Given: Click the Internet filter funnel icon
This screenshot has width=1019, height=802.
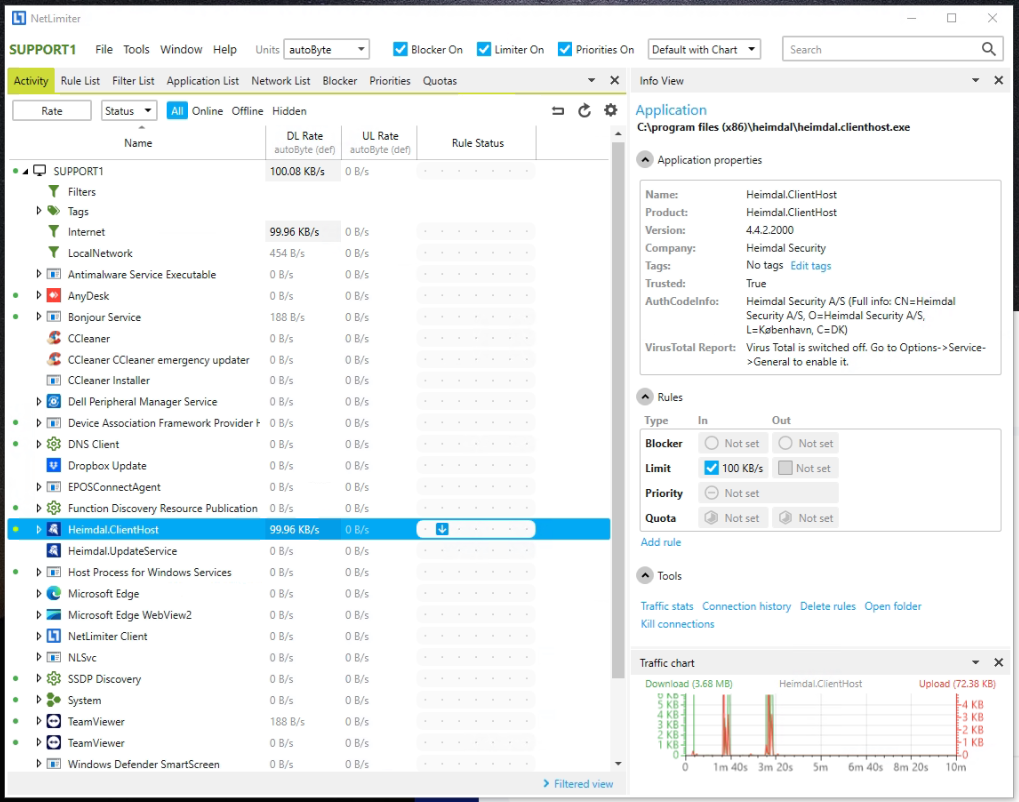Looking at the screenshot, I should (x=54, y=232).
